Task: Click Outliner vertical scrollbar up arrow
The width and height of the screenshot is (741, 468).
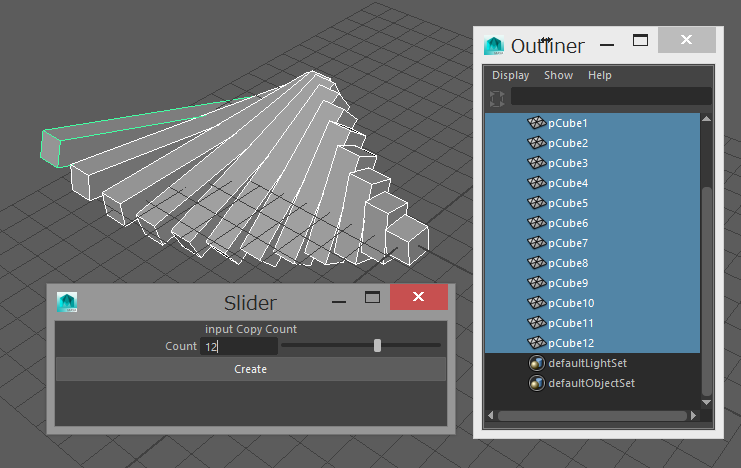Action: [x=707, y=119]
